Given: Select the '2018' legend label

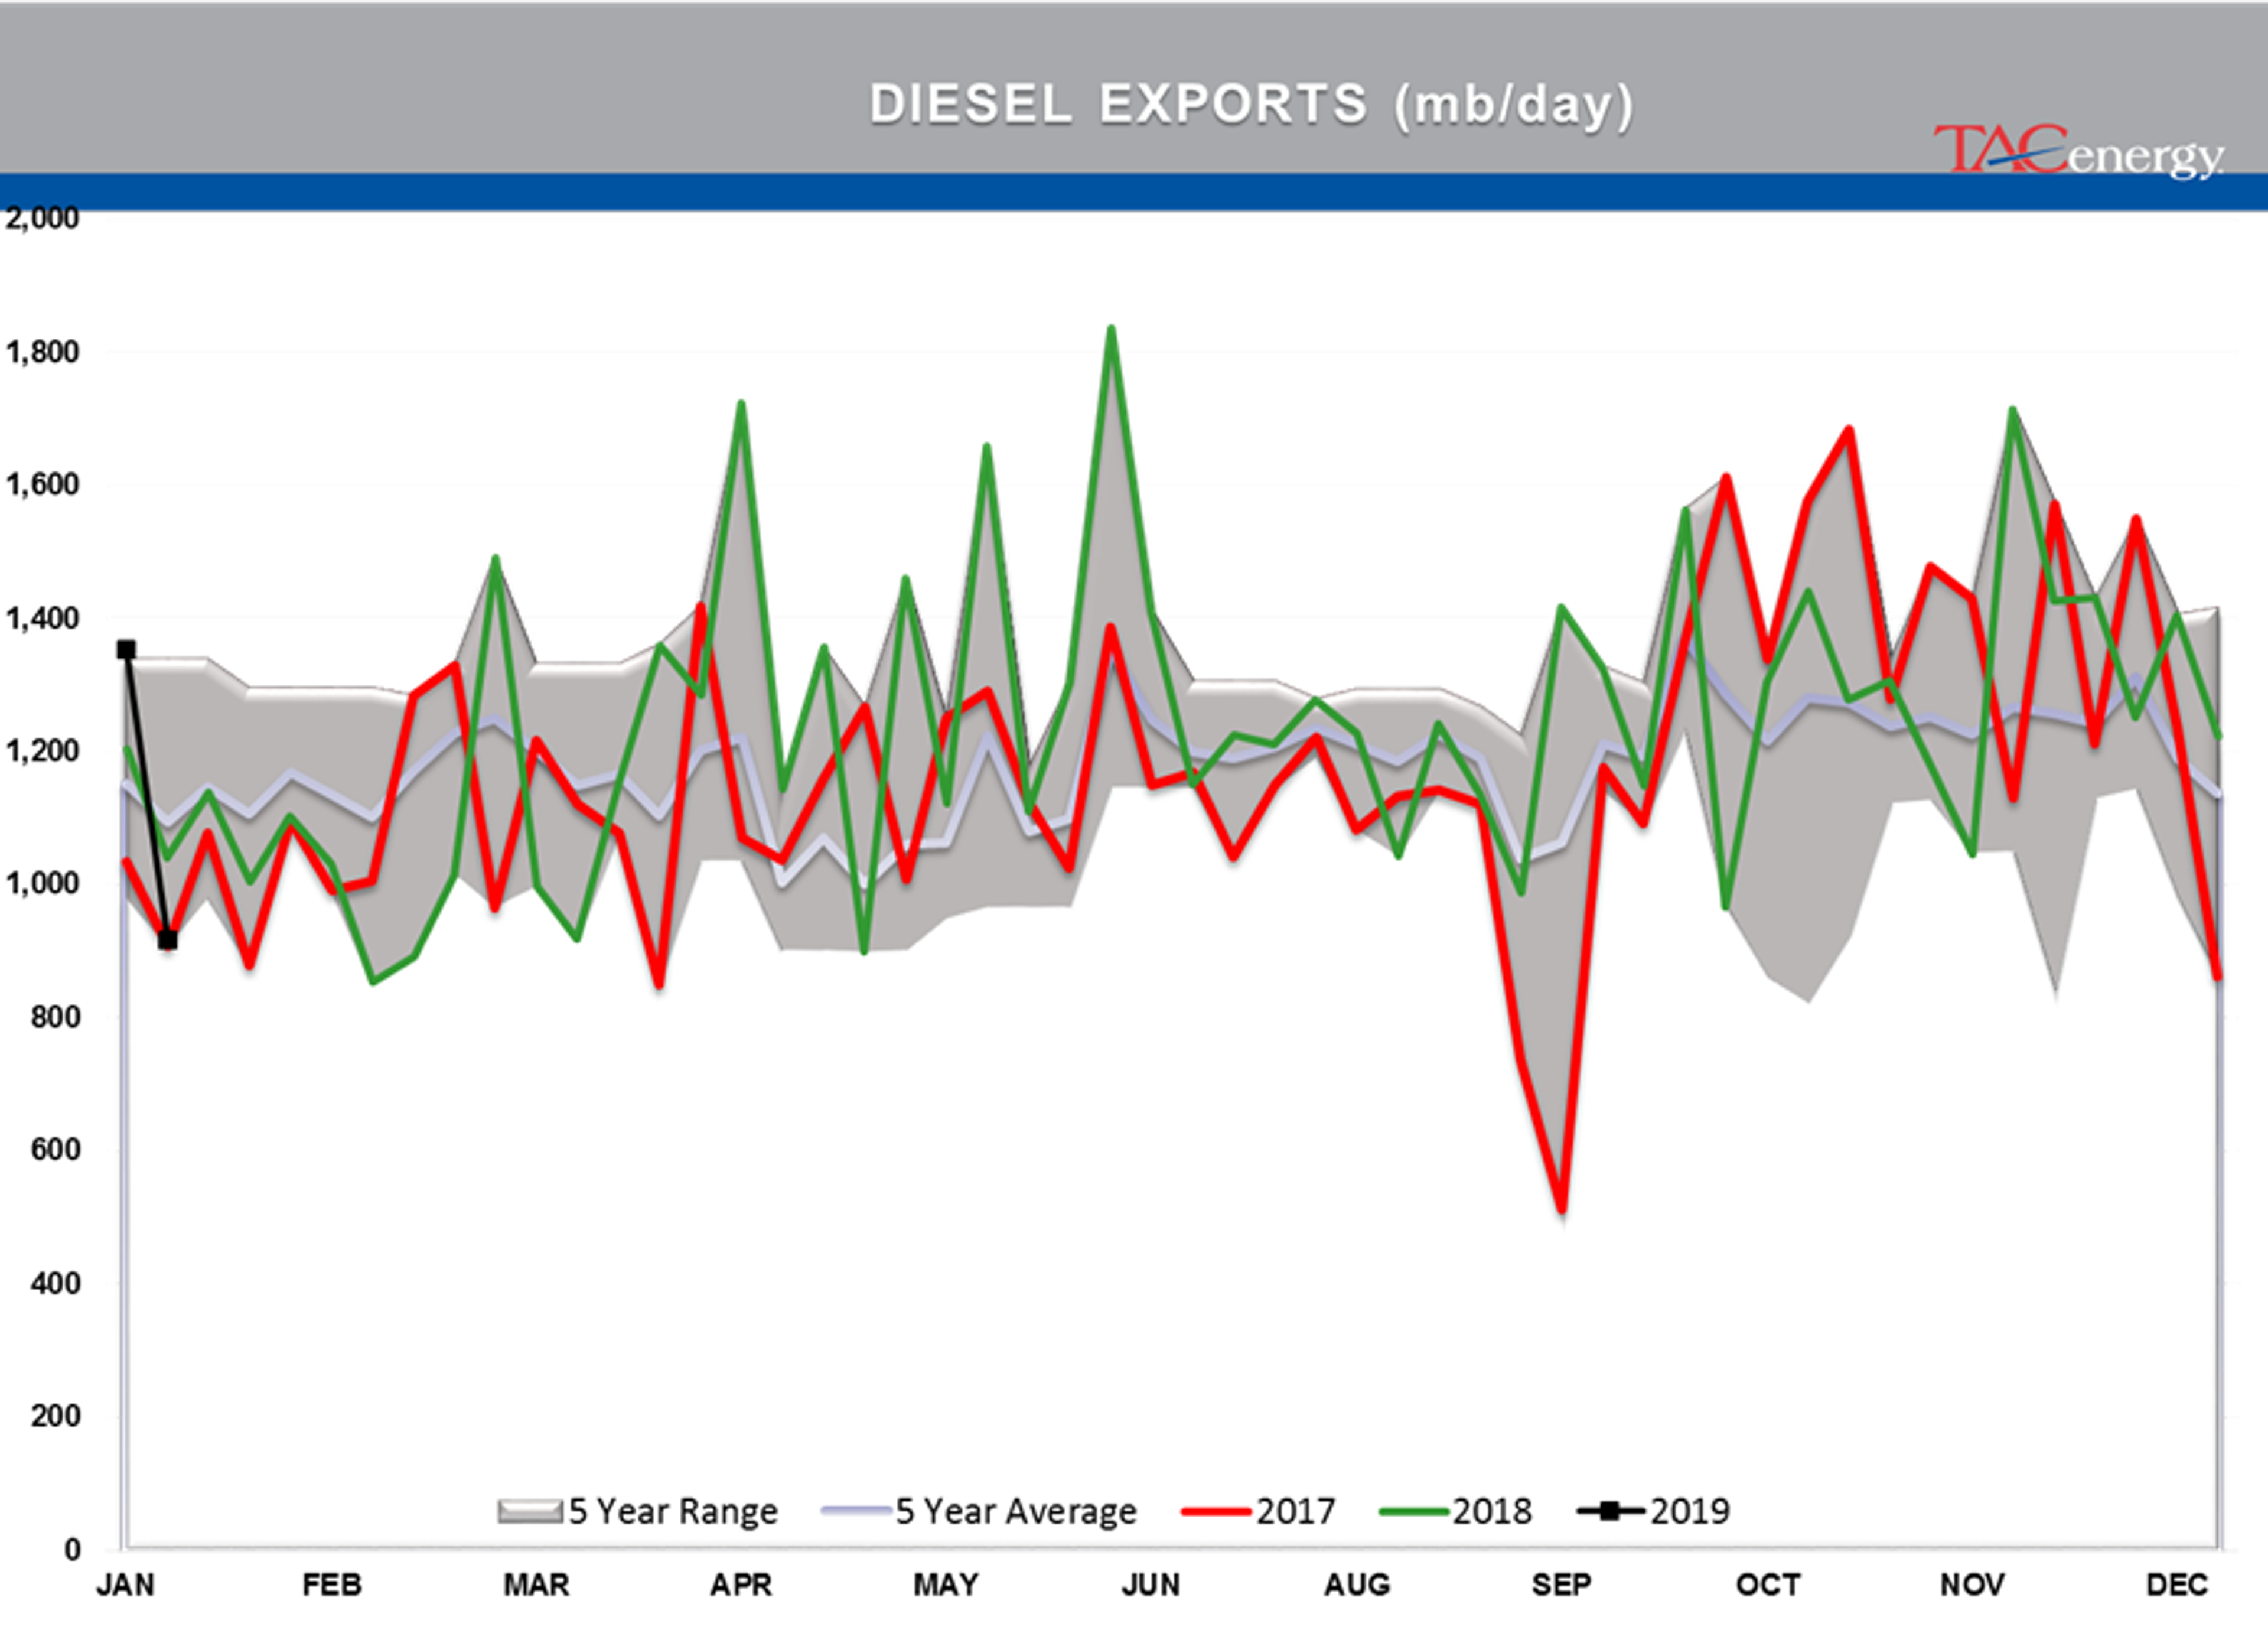Looking at the screenshot, I should pos(1492,1511).
